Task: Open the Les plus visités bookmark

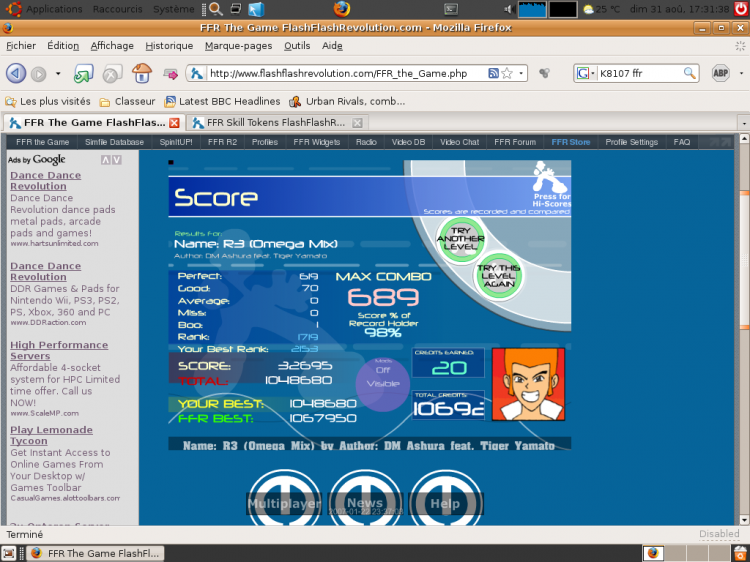Action: (x=48, y=101)
